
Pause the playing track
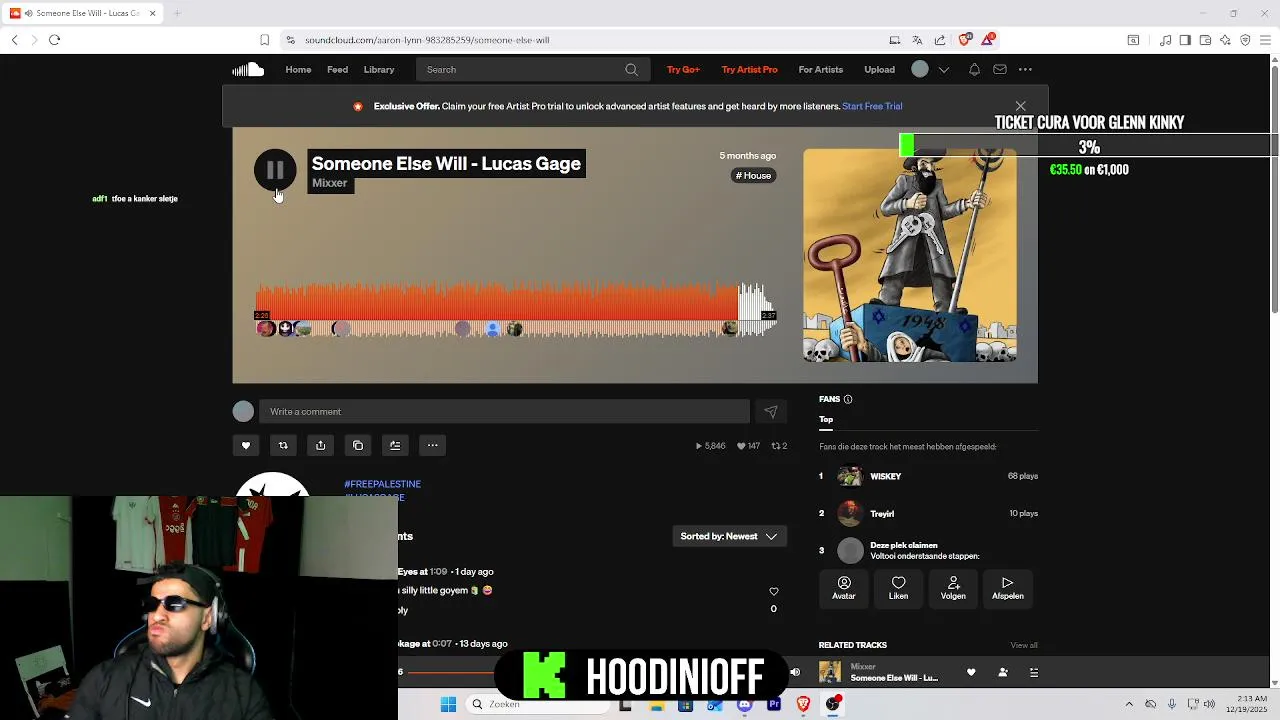click(275, 170)
